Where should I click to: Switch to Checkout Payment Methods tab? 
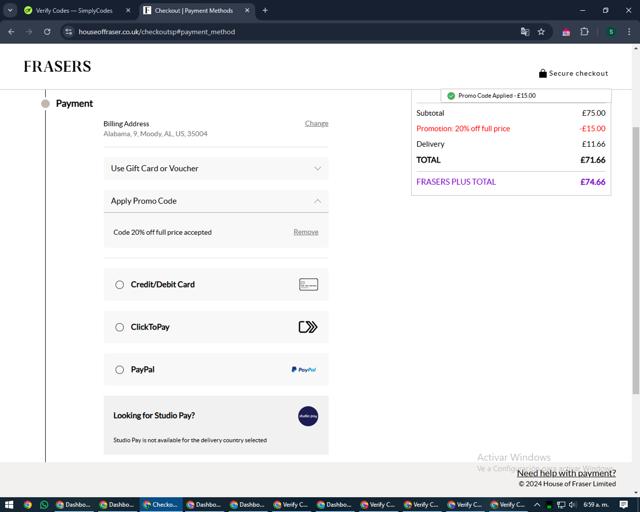coord(193,11)
